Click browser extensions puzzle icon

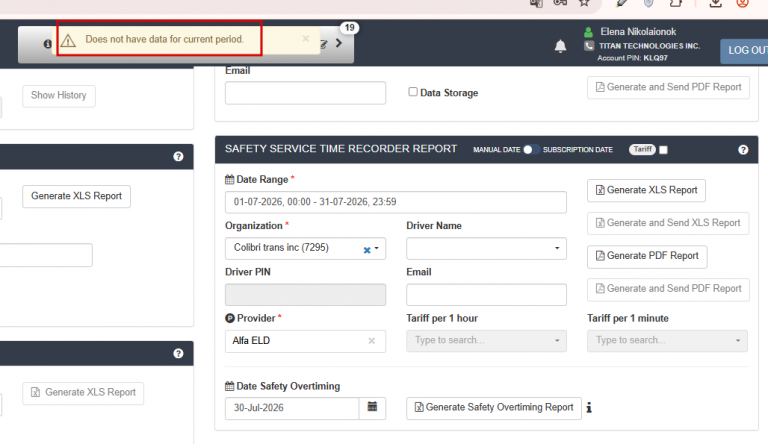(676, 3)
